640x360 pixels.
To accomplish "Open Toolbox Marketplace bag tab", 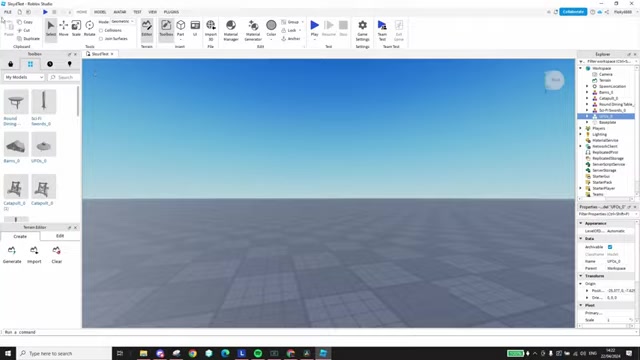I will (11, 64).
